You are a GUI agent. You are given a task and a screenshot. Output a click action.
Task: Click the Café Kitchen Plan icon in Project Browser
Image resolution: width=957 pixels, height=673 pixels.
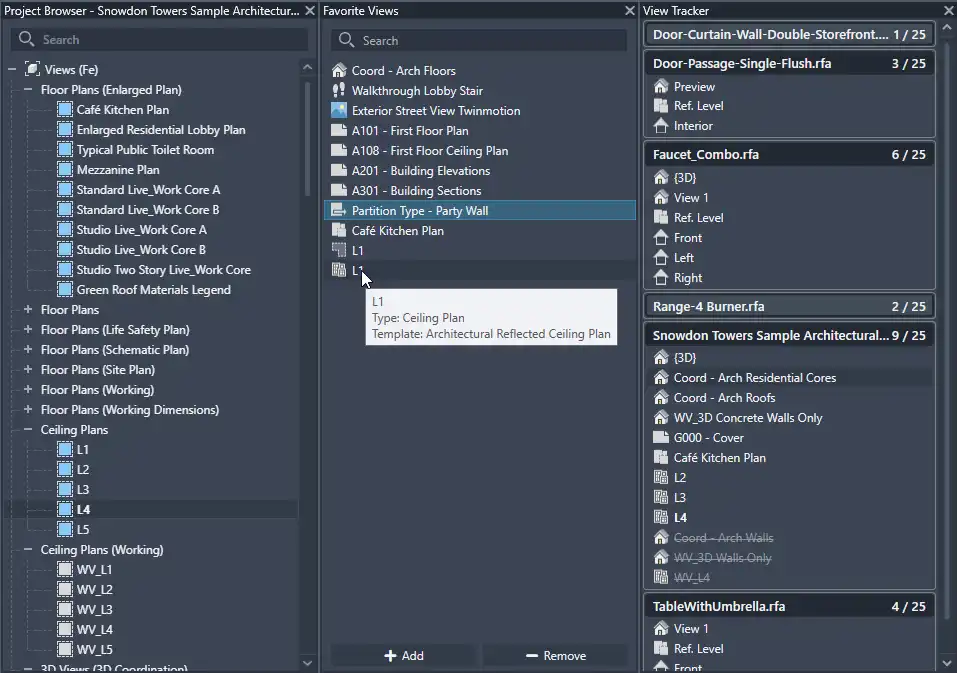point(65,110)
